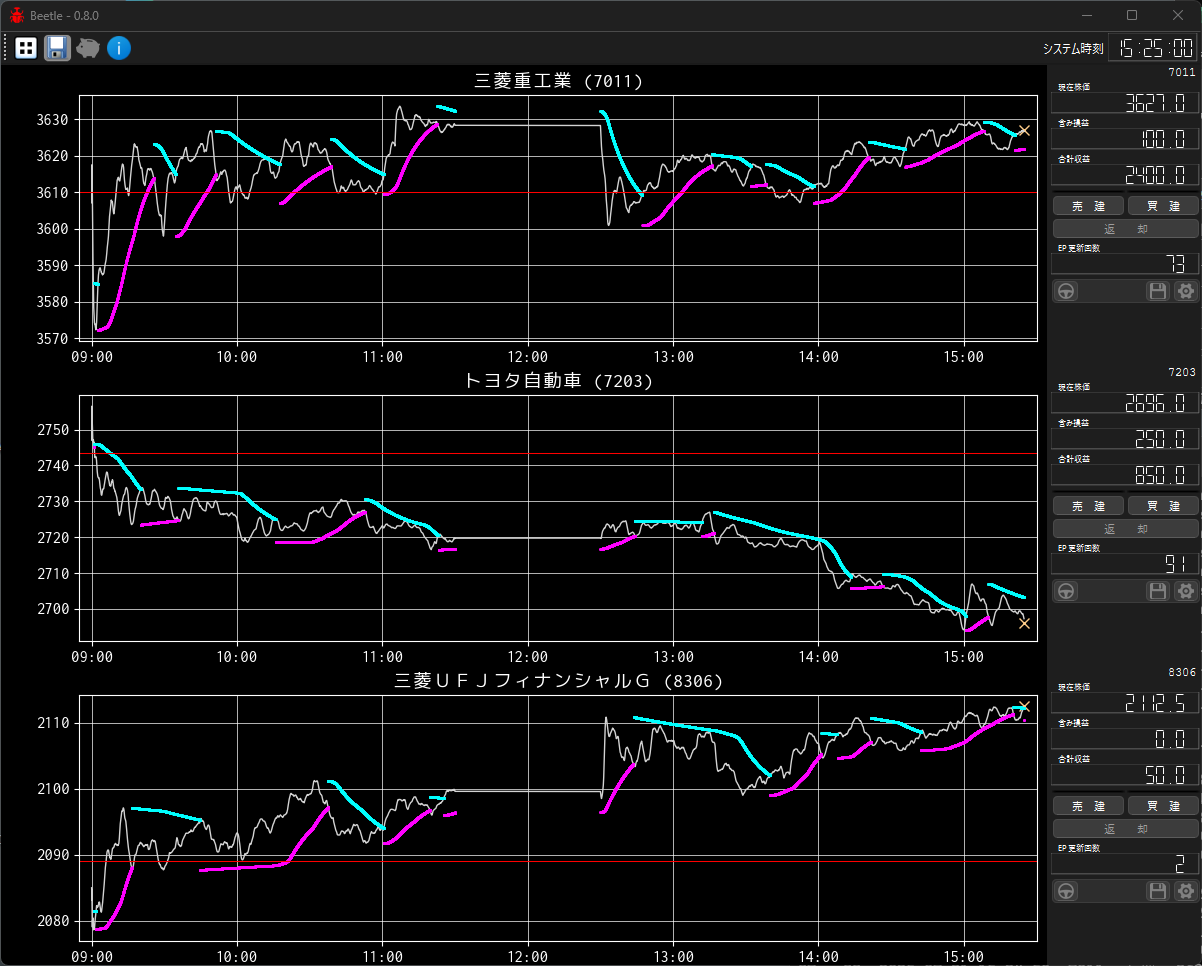Click 買建 buy button for 7011

[1162, 206]
